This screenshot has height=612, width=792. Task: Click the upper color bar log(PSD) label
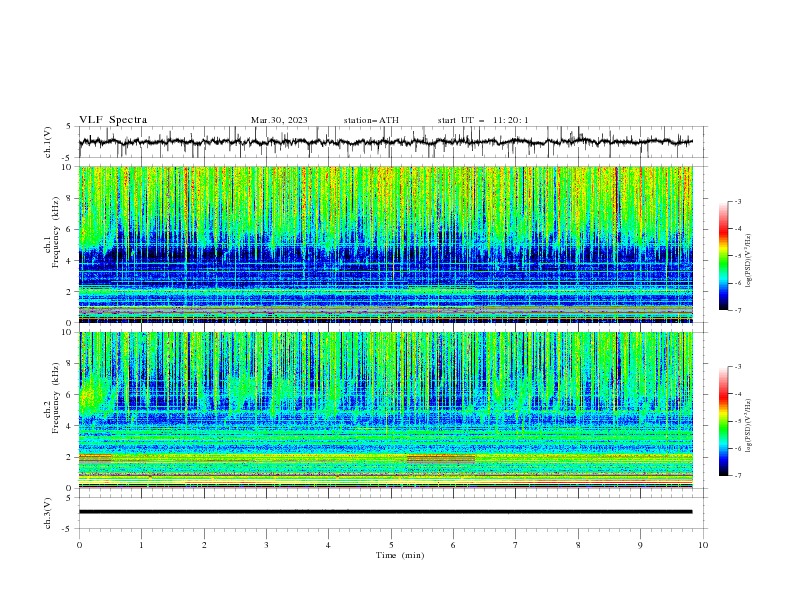749,260
